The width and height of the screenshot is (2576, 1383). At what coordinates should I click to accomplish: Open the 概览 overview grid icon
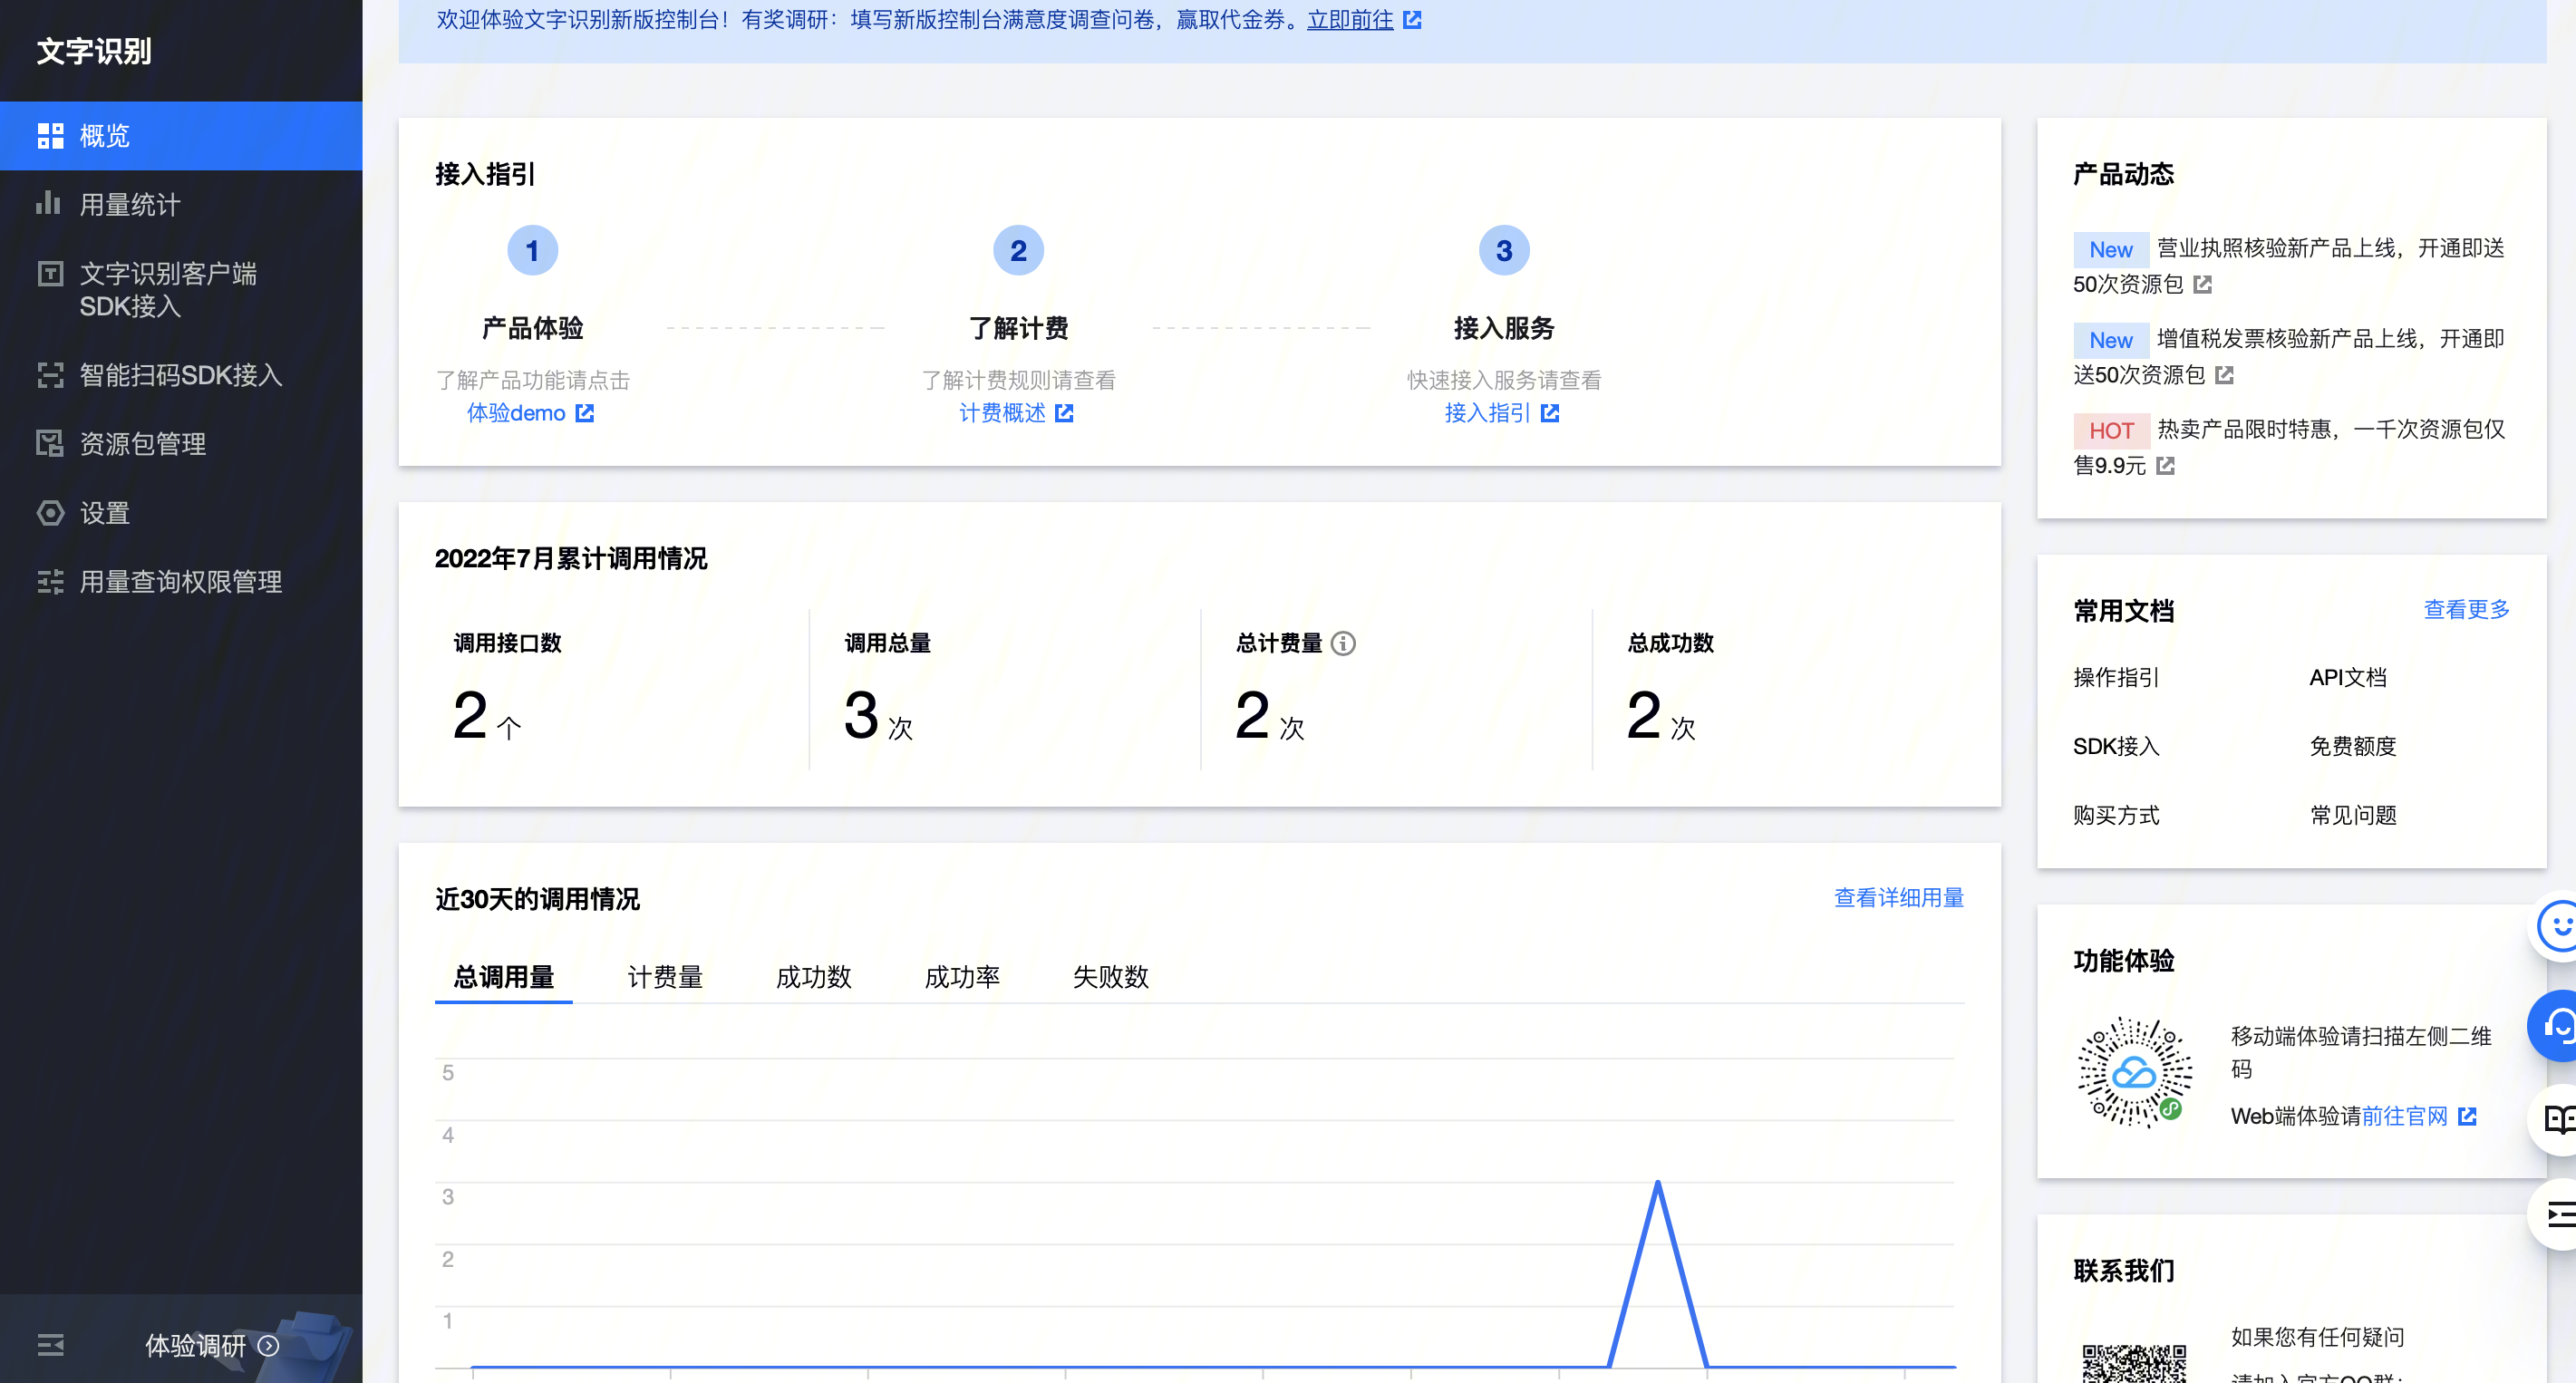pos(50,135)
